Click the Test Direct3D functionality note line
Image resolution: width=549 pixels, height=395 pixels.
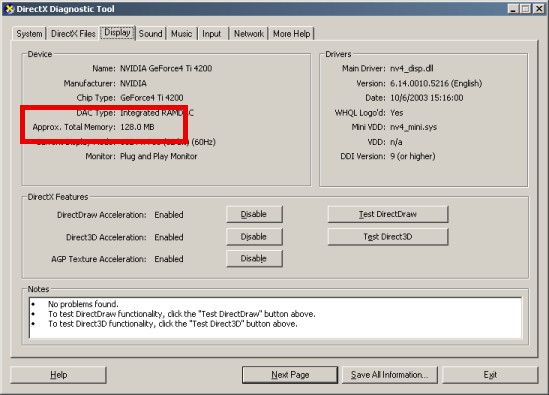pos(173,324)
